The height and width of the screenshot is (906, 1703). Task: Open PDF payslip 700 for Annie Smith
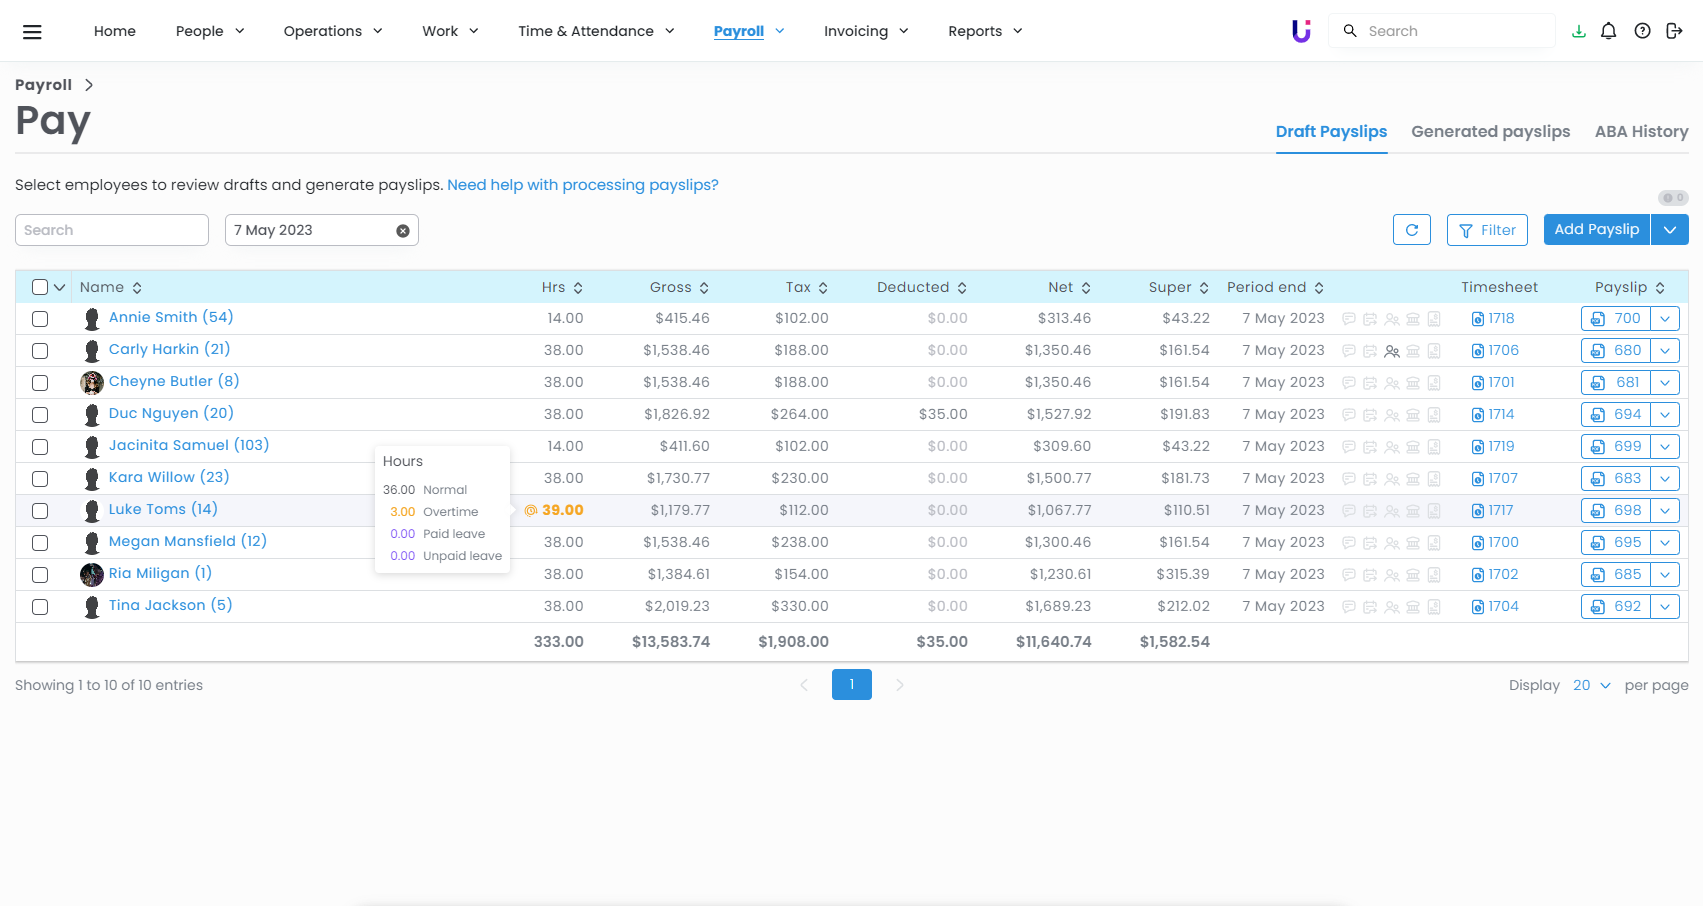pyautogui.click(x=1616, y=319)
